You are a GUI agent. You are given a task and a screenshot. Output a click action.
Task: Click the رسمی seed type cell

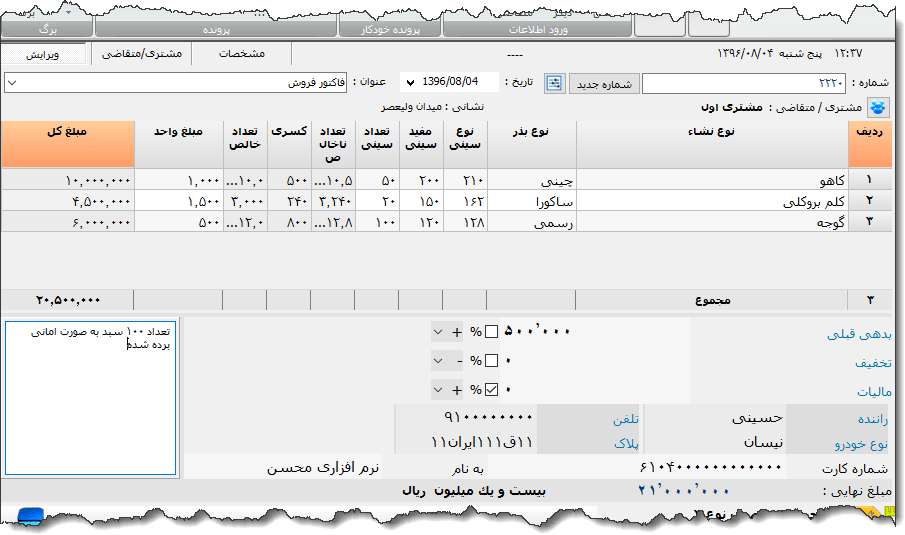pos(532,222)
